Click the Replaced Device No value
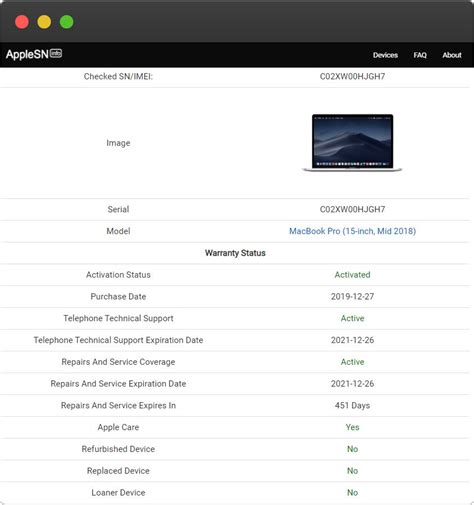The height and width of the screenshot is (505, 474). click(x=352, y=471)
